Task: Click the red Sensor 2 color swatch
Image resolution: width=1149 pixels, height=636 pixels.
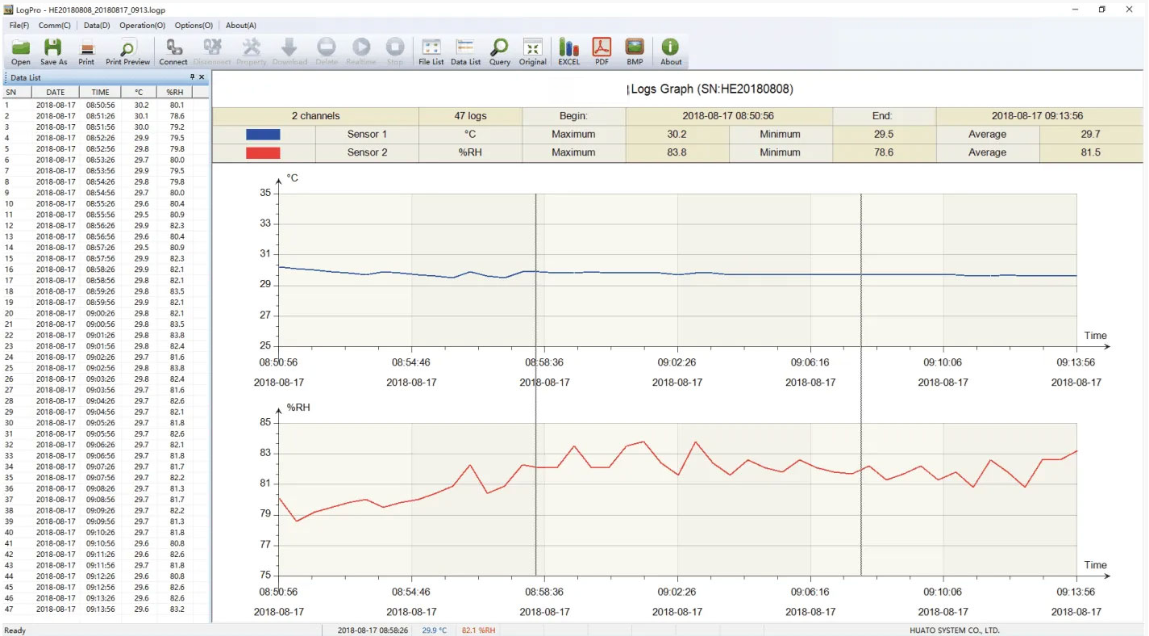Action: [x=263, y=153]
